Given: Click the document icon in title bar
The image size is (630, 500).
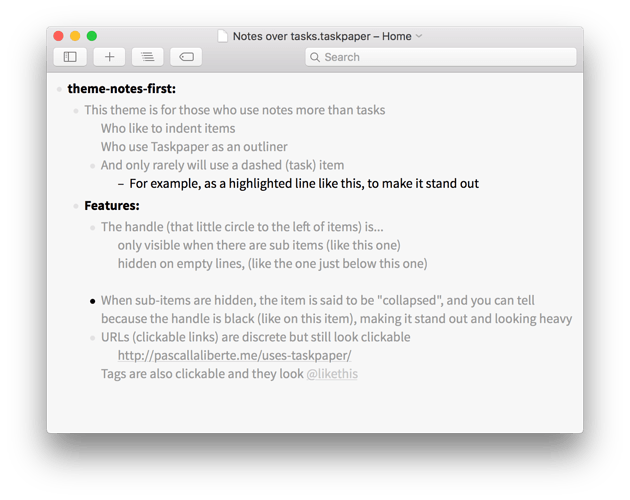Looking at the screenshot, I should point(223,36).
